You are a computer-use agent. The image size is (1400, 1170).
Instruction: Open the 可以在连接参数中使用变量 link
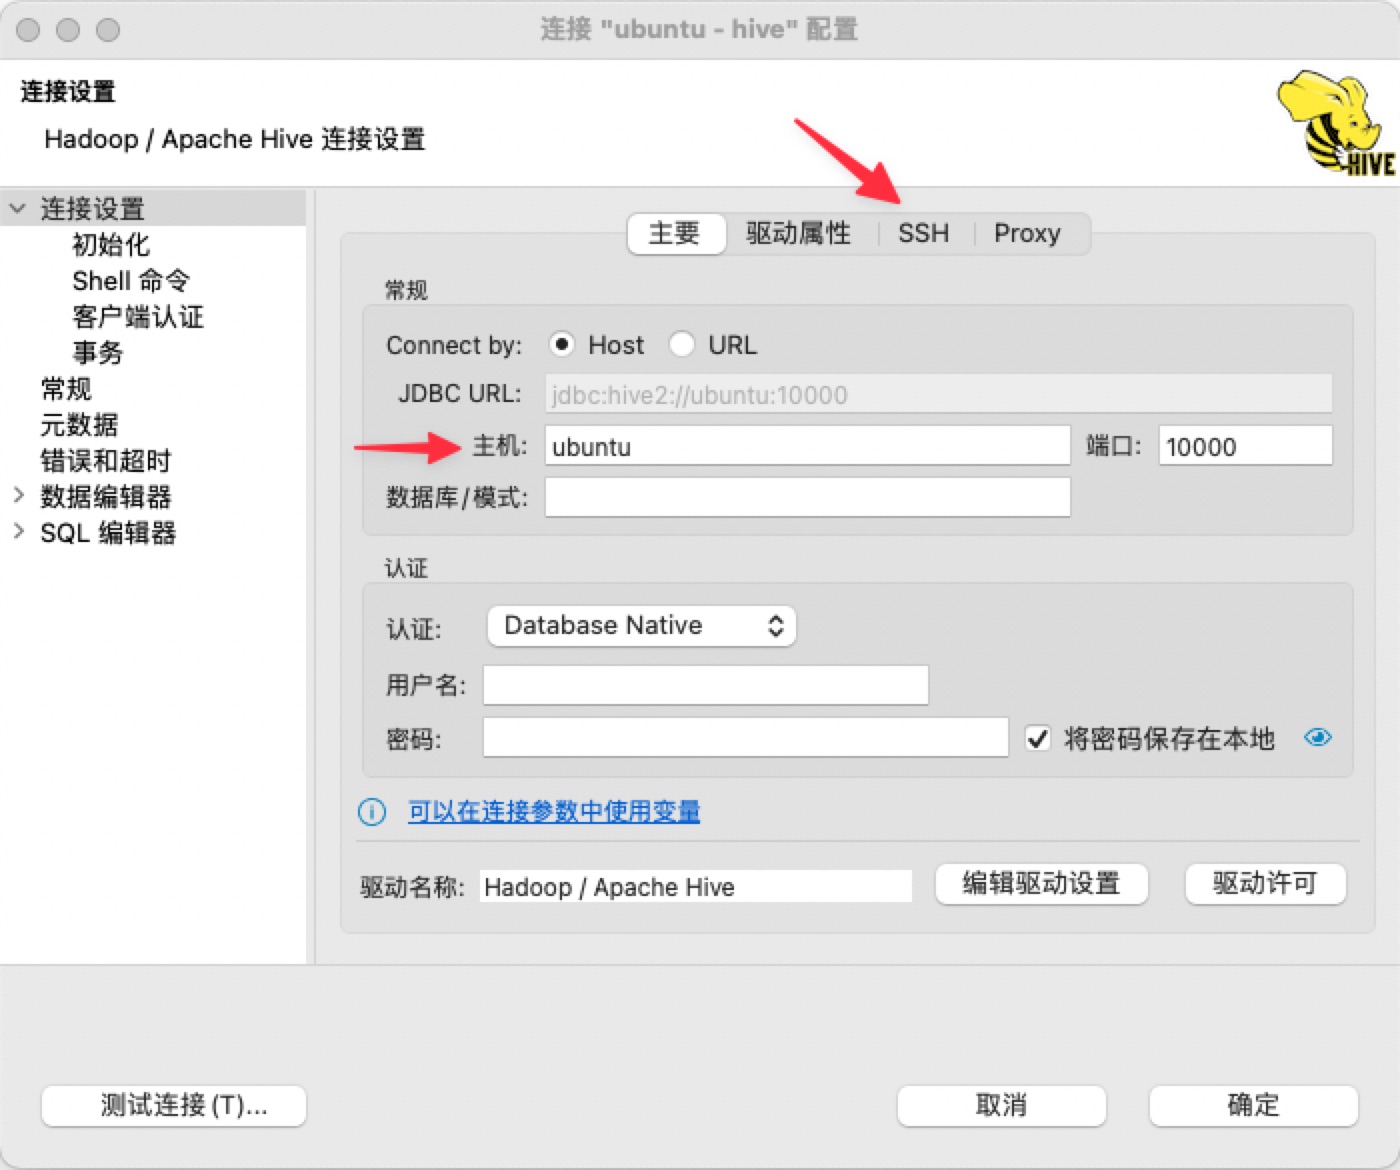point(554,811)
